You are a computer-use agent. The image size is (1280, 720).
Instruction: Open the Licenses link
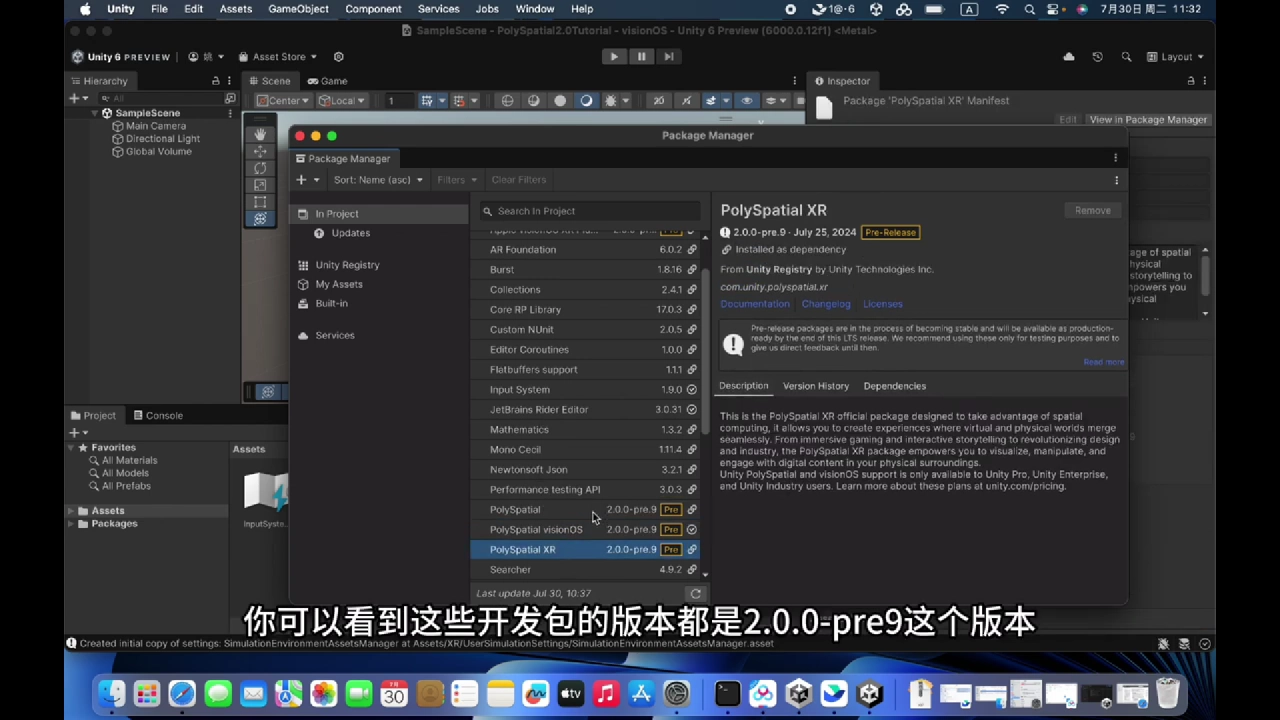click(x=882, y=304)
